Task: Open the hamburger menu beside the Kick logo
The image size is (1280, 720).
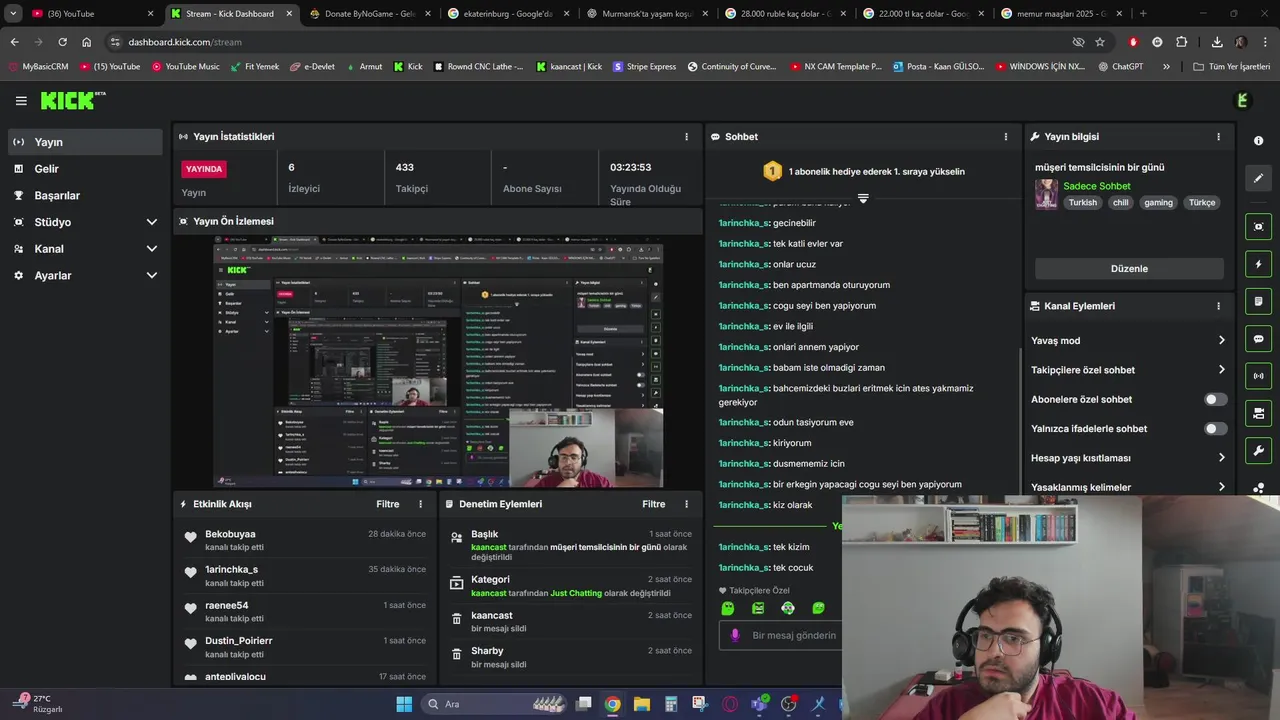Action: 21,101
